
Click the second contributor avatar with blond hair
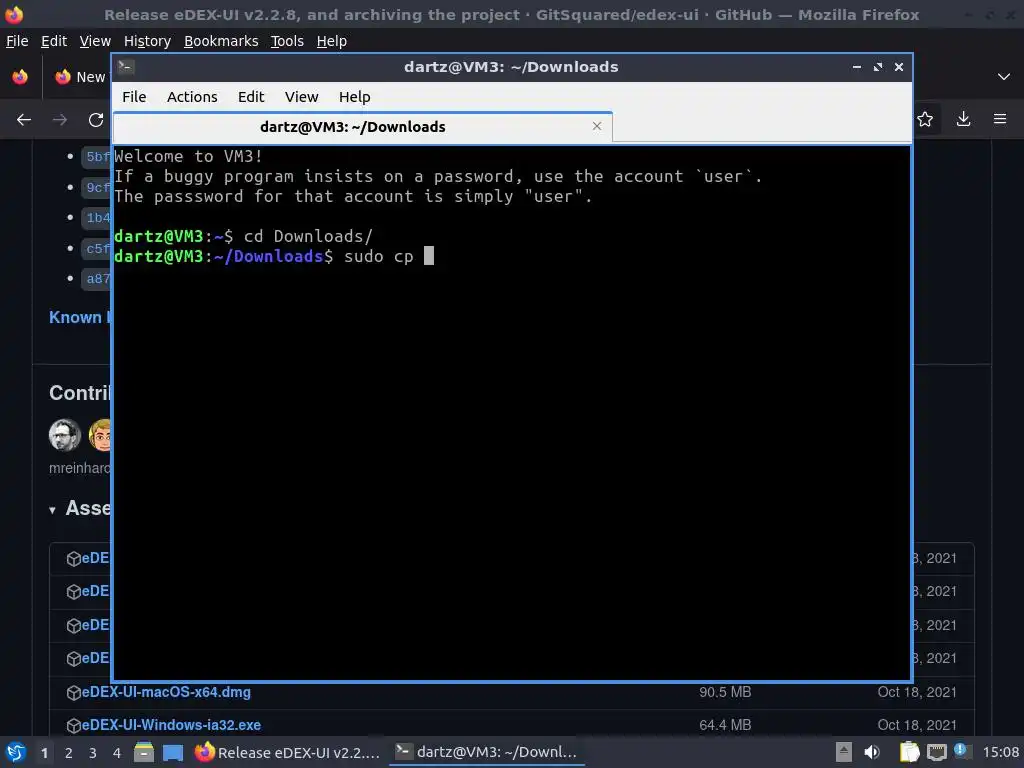coord(101,435)
